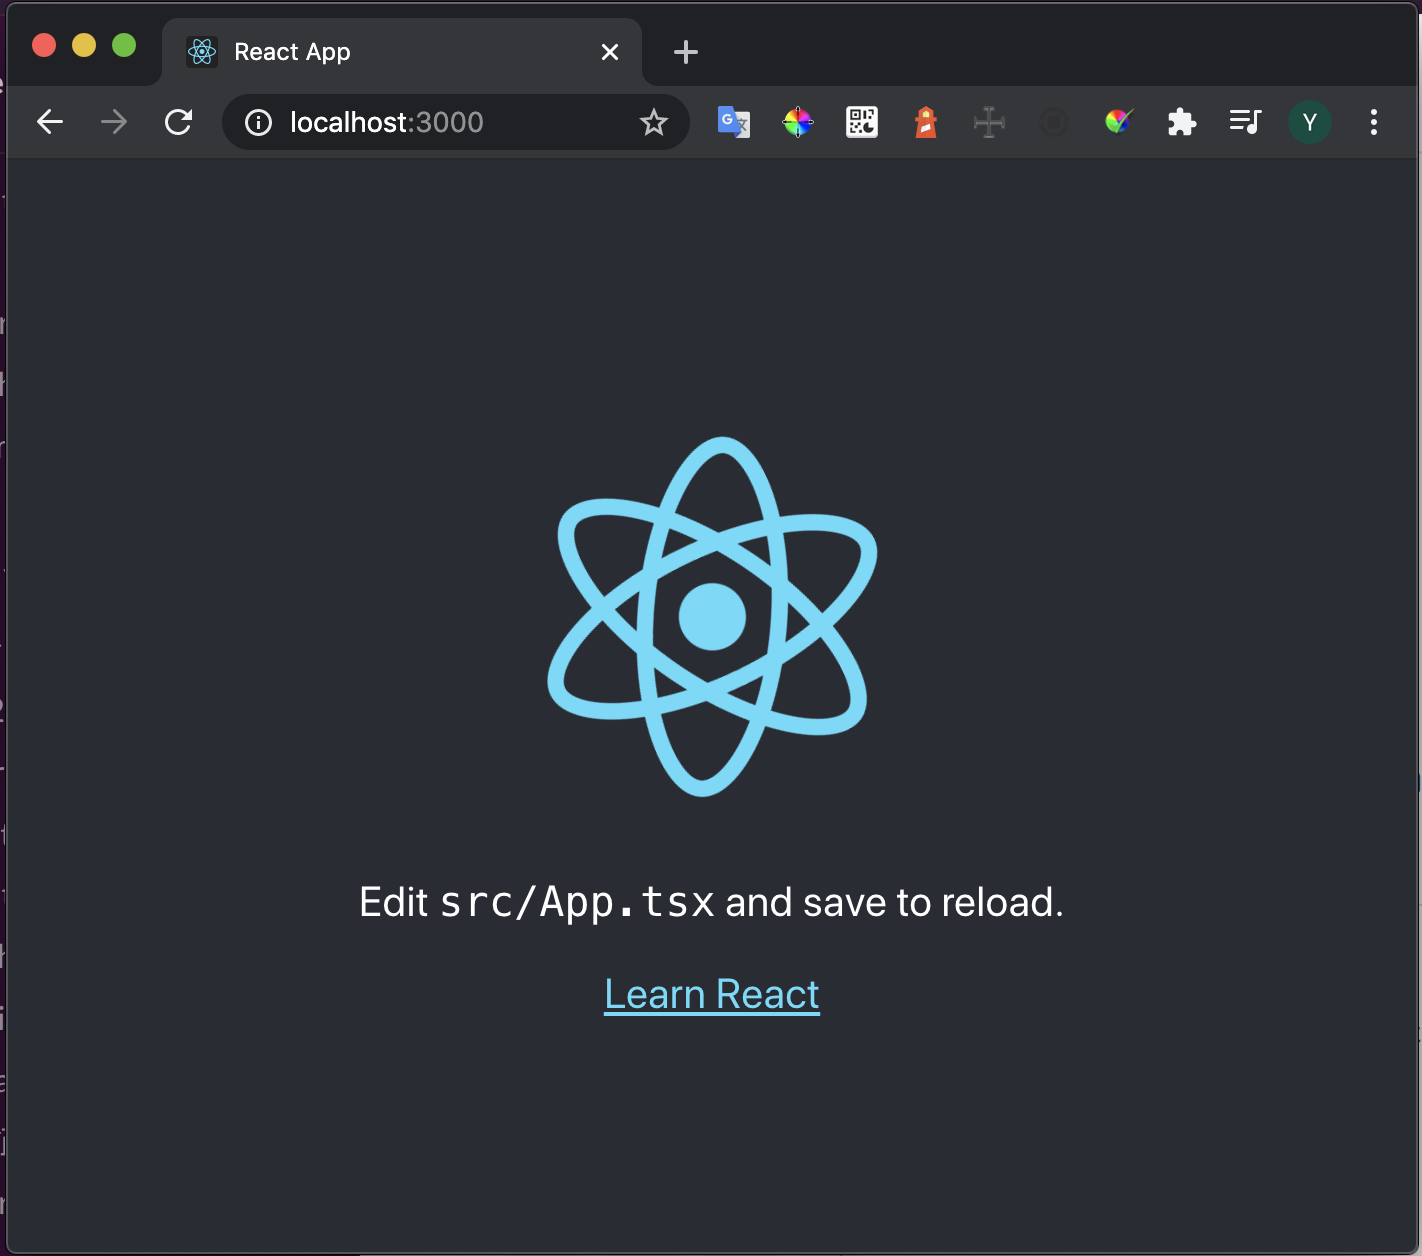Screen dimensions: 1422x1256
Task: Go back using the back arrow
Action: [x=50, y=122]
